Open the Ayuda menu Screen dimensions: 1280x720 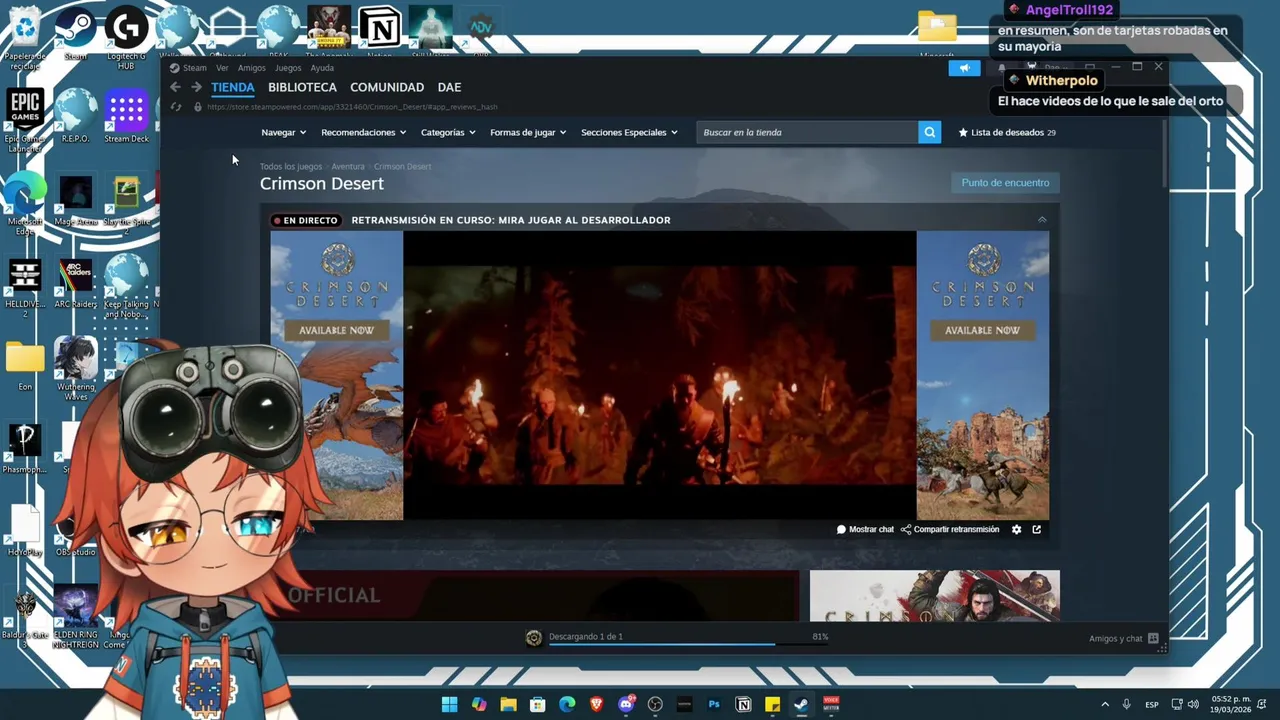tap(322, 68)
